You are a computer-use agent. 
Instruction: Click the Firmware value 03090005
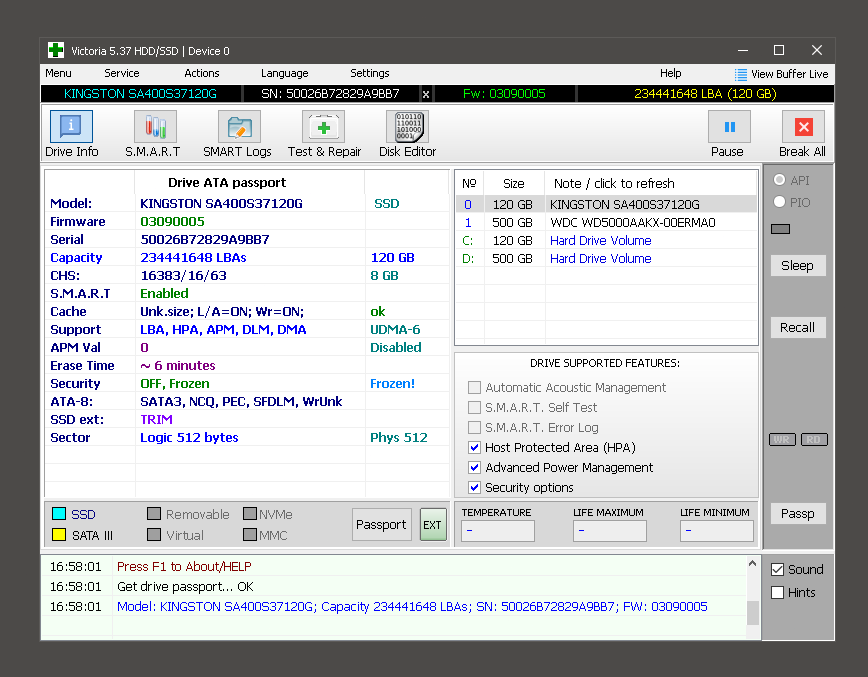172,221
